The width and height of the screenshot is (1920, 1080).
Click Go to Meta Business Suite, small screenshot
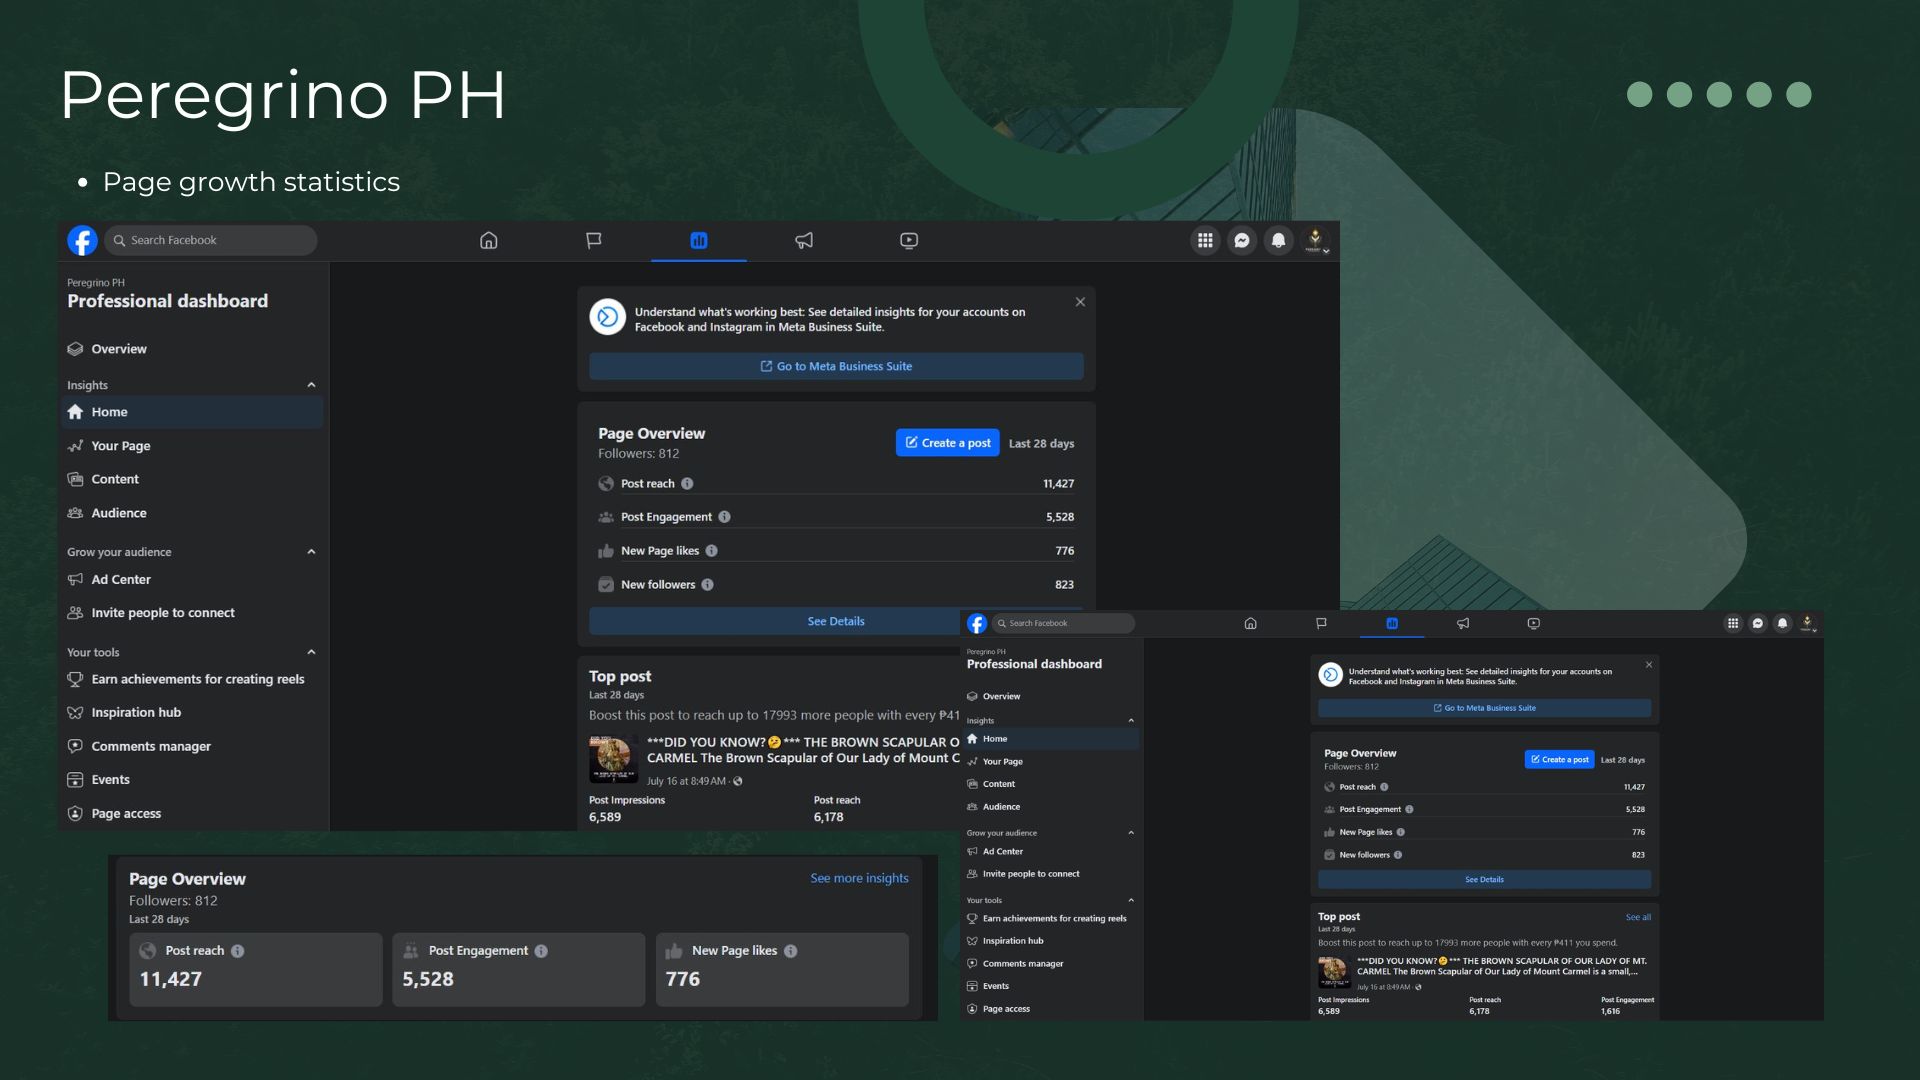click(1484, 708)
